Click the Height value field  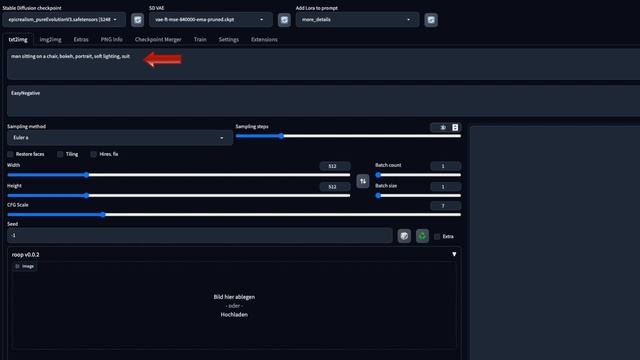[x=335, y=187]
